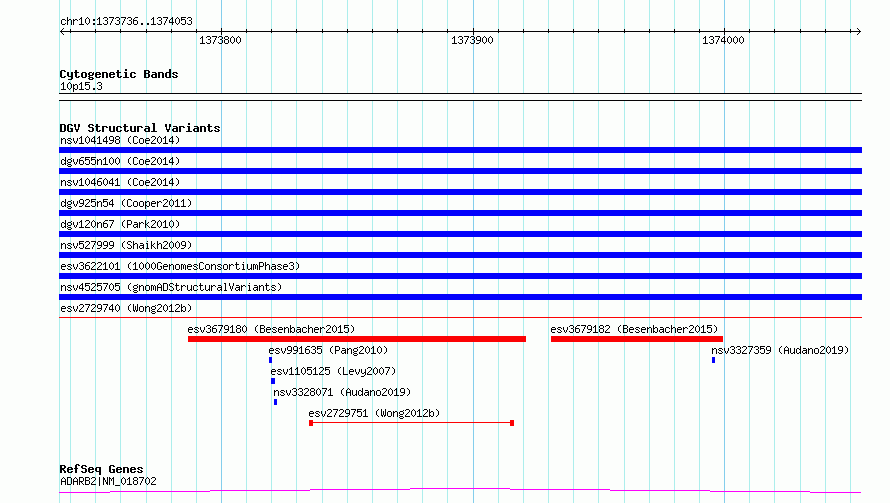Click the blue bar for dgv120n67
Image resolution: width=890 pixels, height=503 pixels.
[460, 234]
